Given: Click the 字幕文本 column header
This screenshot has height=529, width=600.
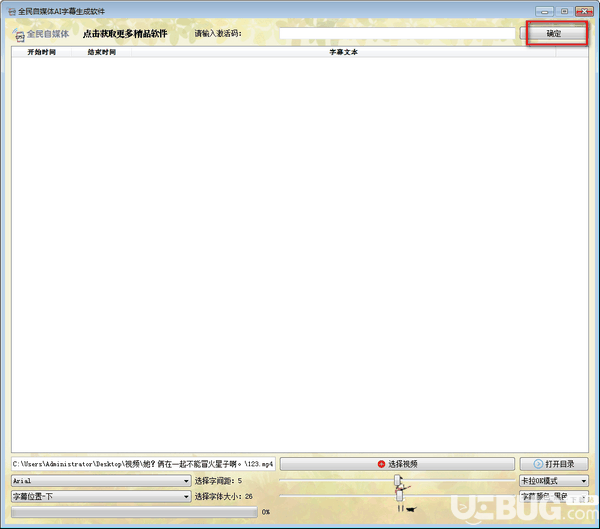Looking at the screenshot, I should click(x=343, y=52).
